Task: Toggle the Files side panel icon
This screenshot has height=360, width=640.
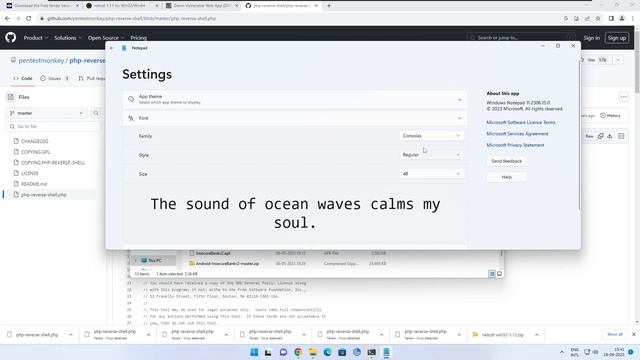Action: tap(11, 97)
